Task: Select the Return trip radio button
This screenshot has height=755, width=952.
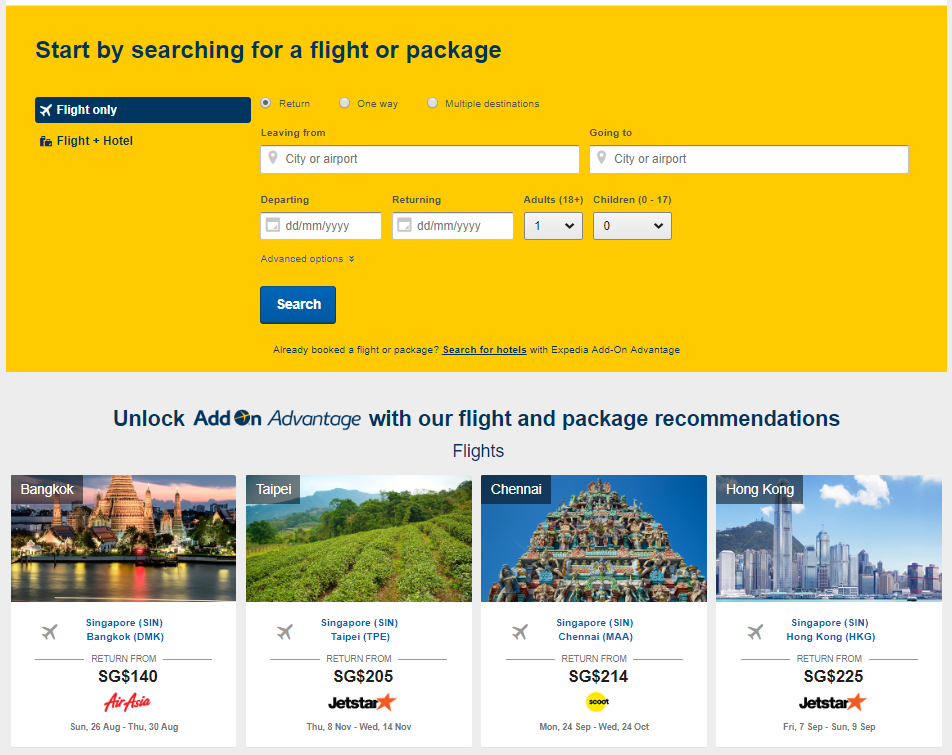Action: click(x=266, y=103)
